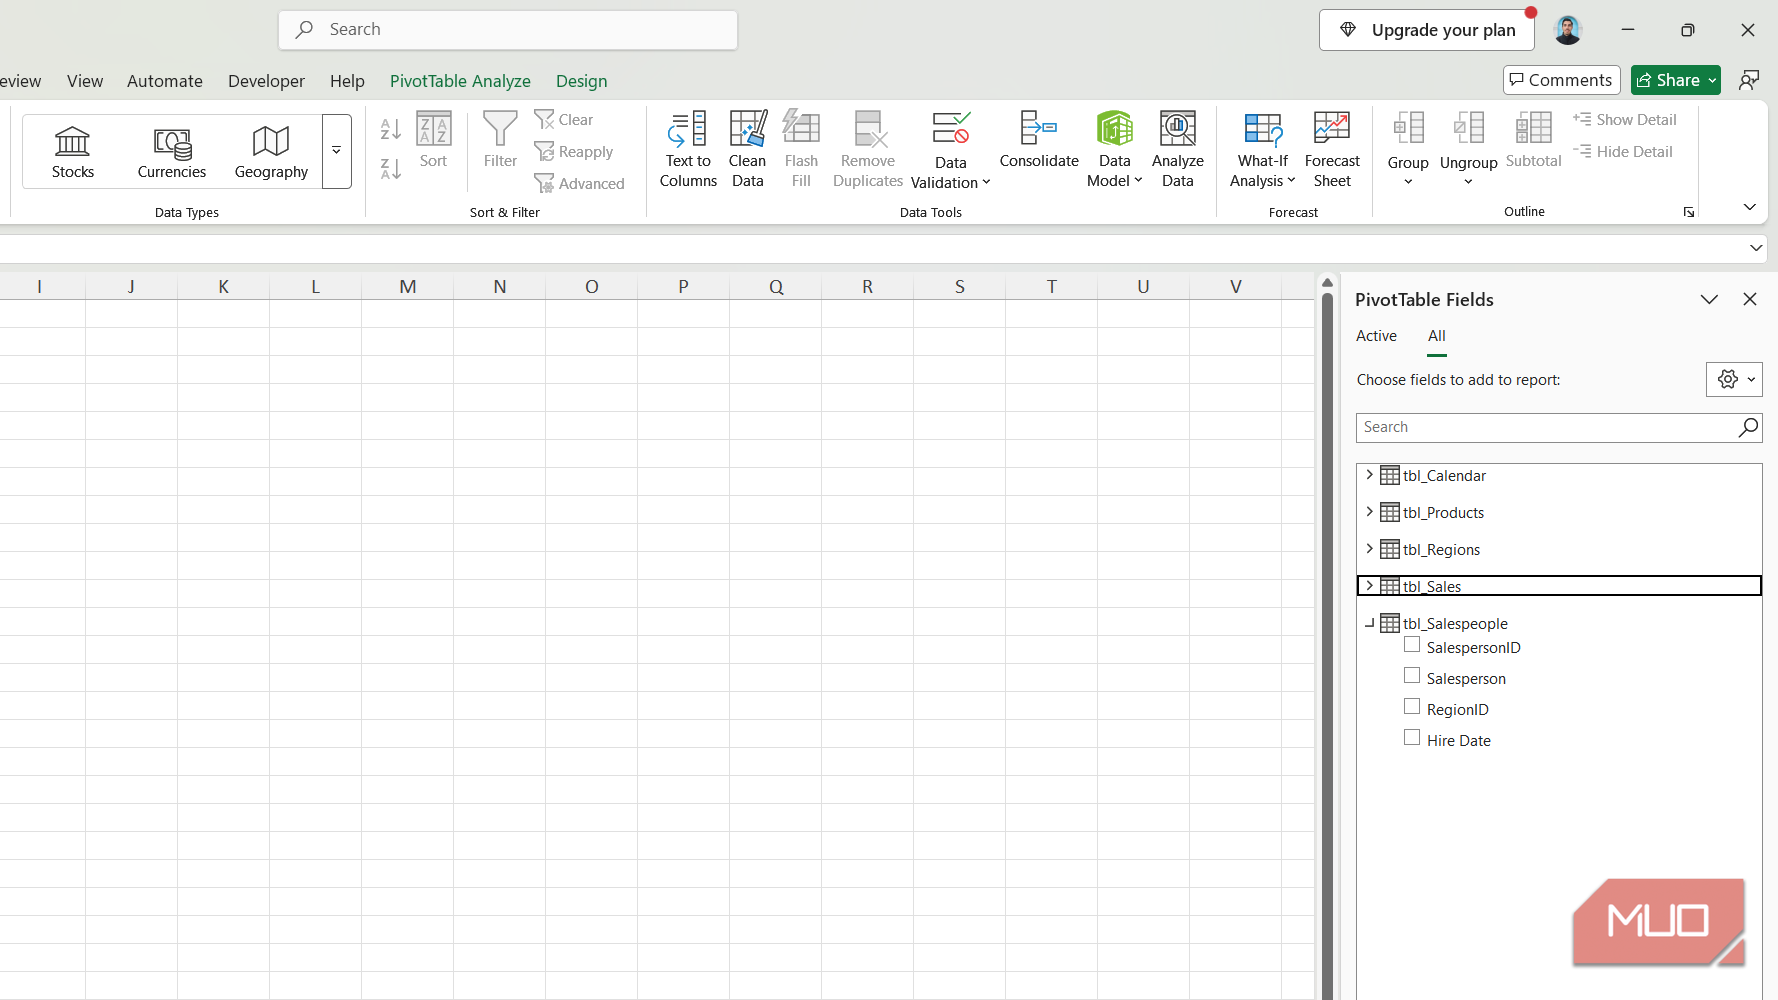Check the Salesperson field
This screenshot has height=1000, width=1778.
pos(1412,676)
